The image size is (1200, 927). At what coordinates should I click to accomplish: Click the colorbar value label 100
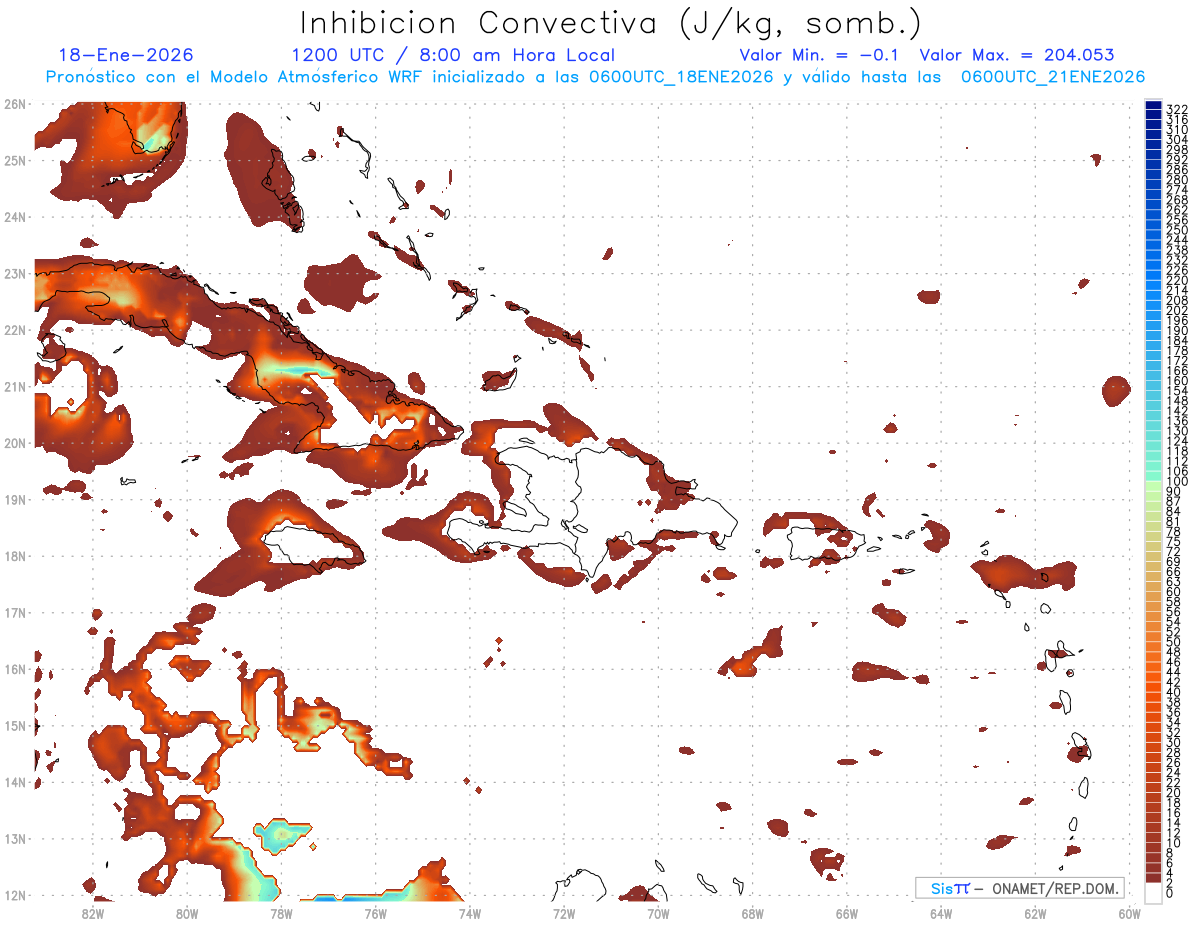coord(1177,482)
